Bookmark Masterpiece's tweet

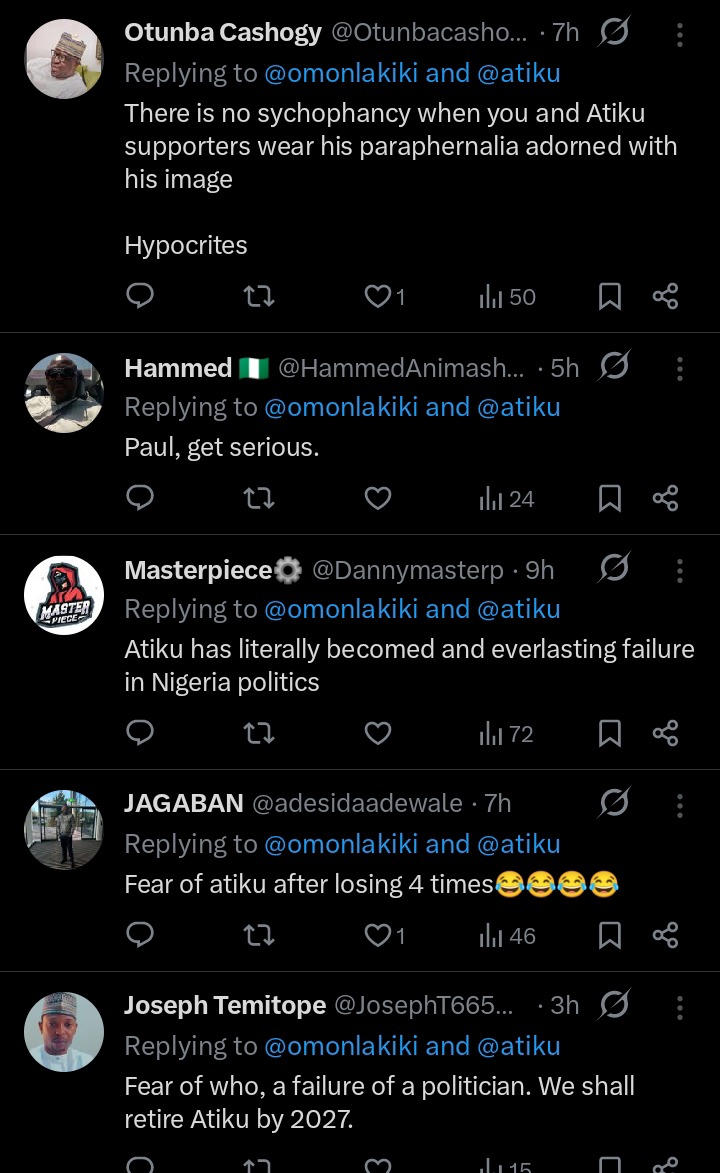click(609, 734)
